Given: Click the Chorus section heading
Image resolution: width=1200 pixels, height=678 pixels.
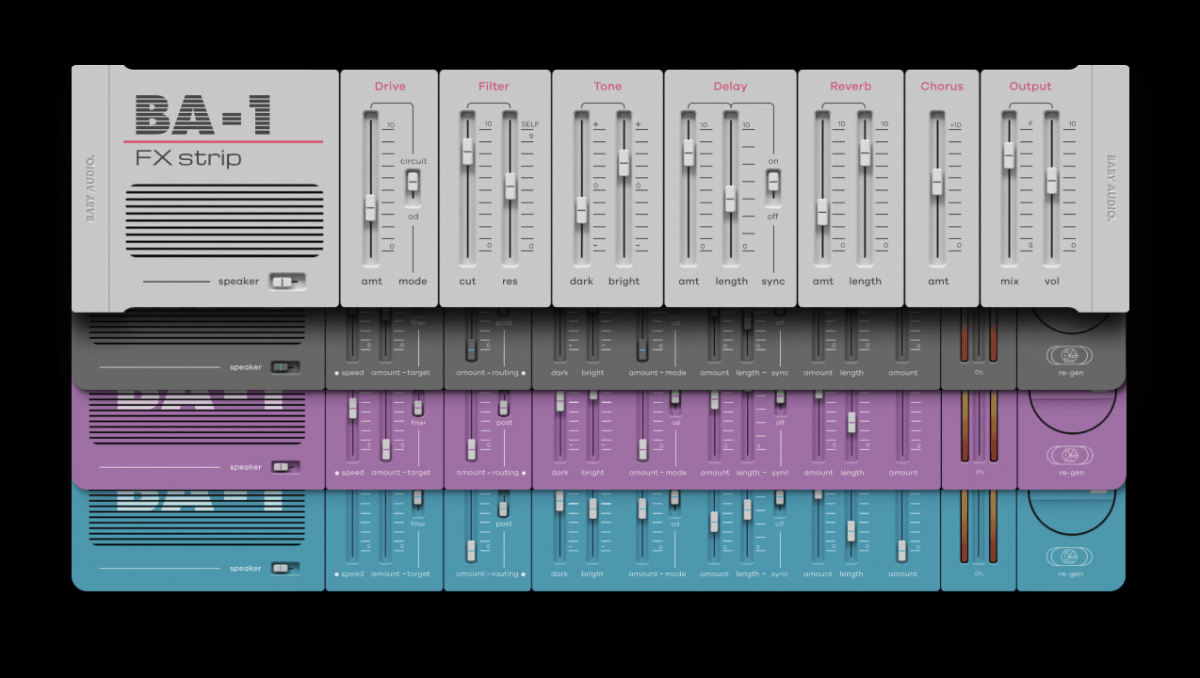Looking at the screenshot, I should tap(942, 86).
